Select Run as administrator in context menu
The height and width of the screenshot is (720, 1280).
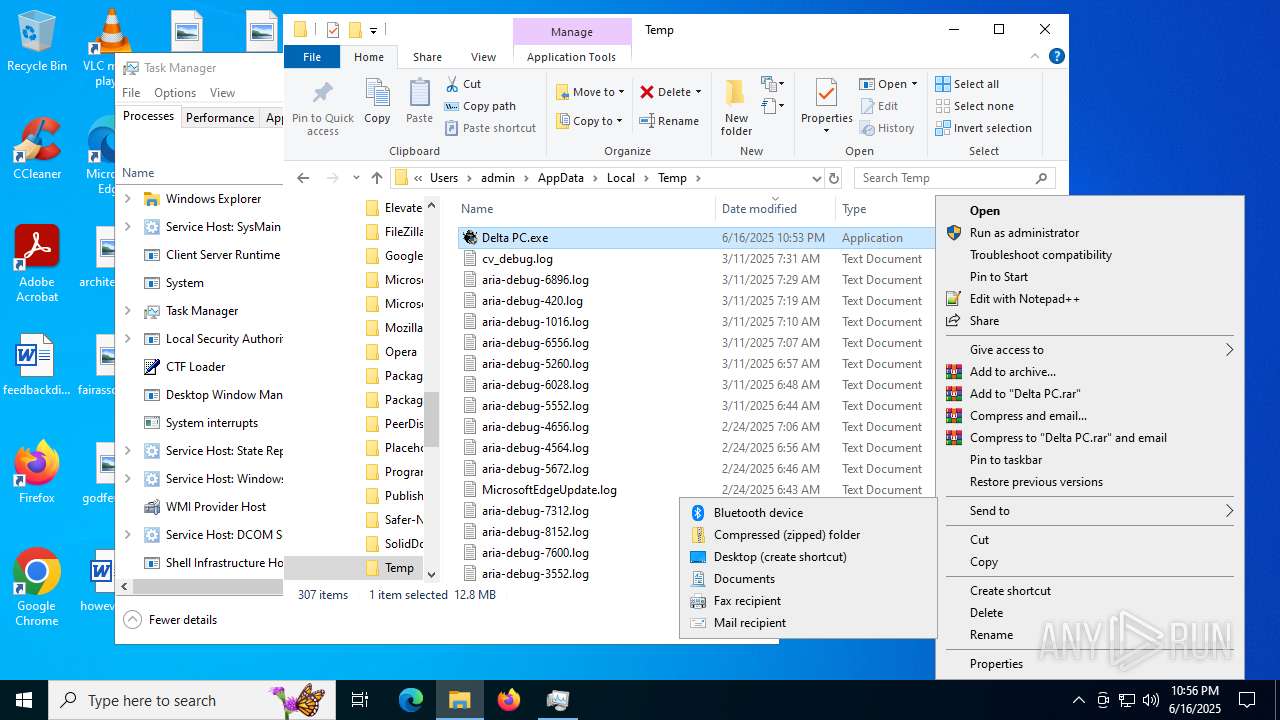1090,233
